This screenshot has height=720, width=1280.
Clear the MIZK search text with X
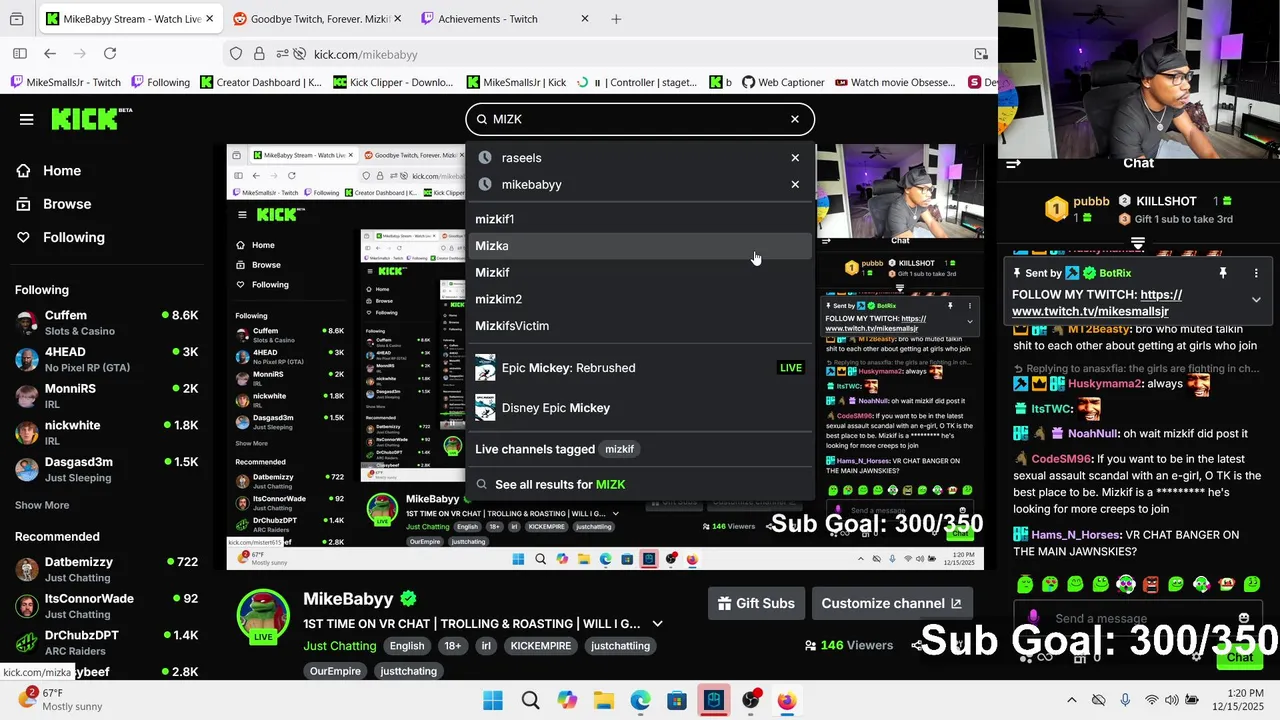pos(795,119)
